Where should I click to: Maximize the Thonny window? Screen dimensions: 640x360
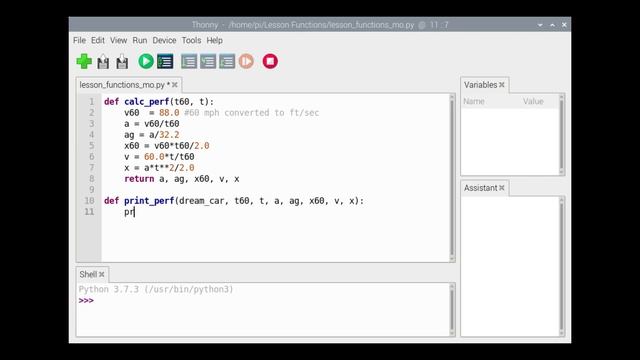point(552,25)
